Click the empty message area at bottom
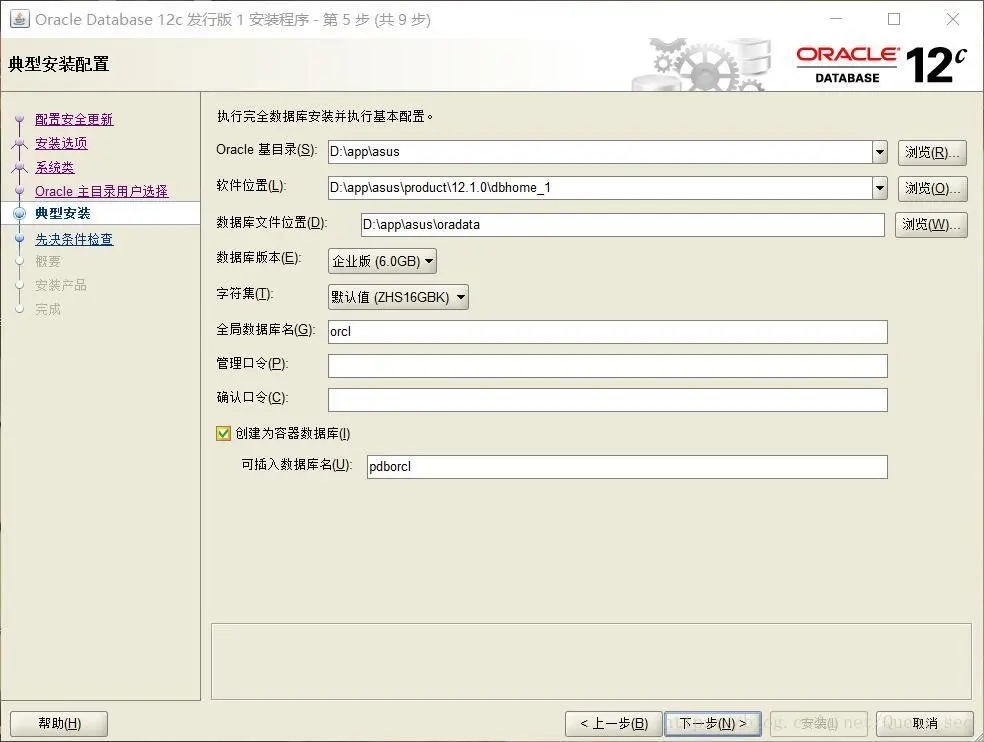The height and width of the screenshot is (742, 984). 591,662
